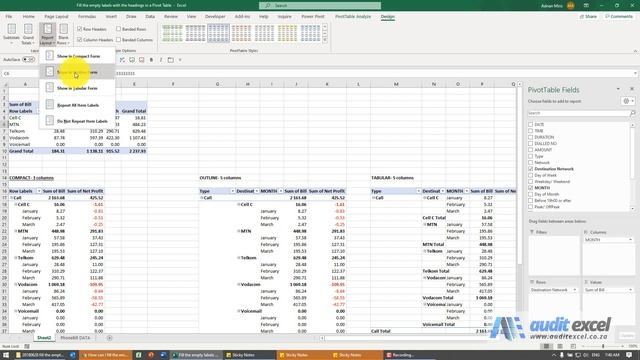Toggle the Row Headers checkbox

coord(80,29)
